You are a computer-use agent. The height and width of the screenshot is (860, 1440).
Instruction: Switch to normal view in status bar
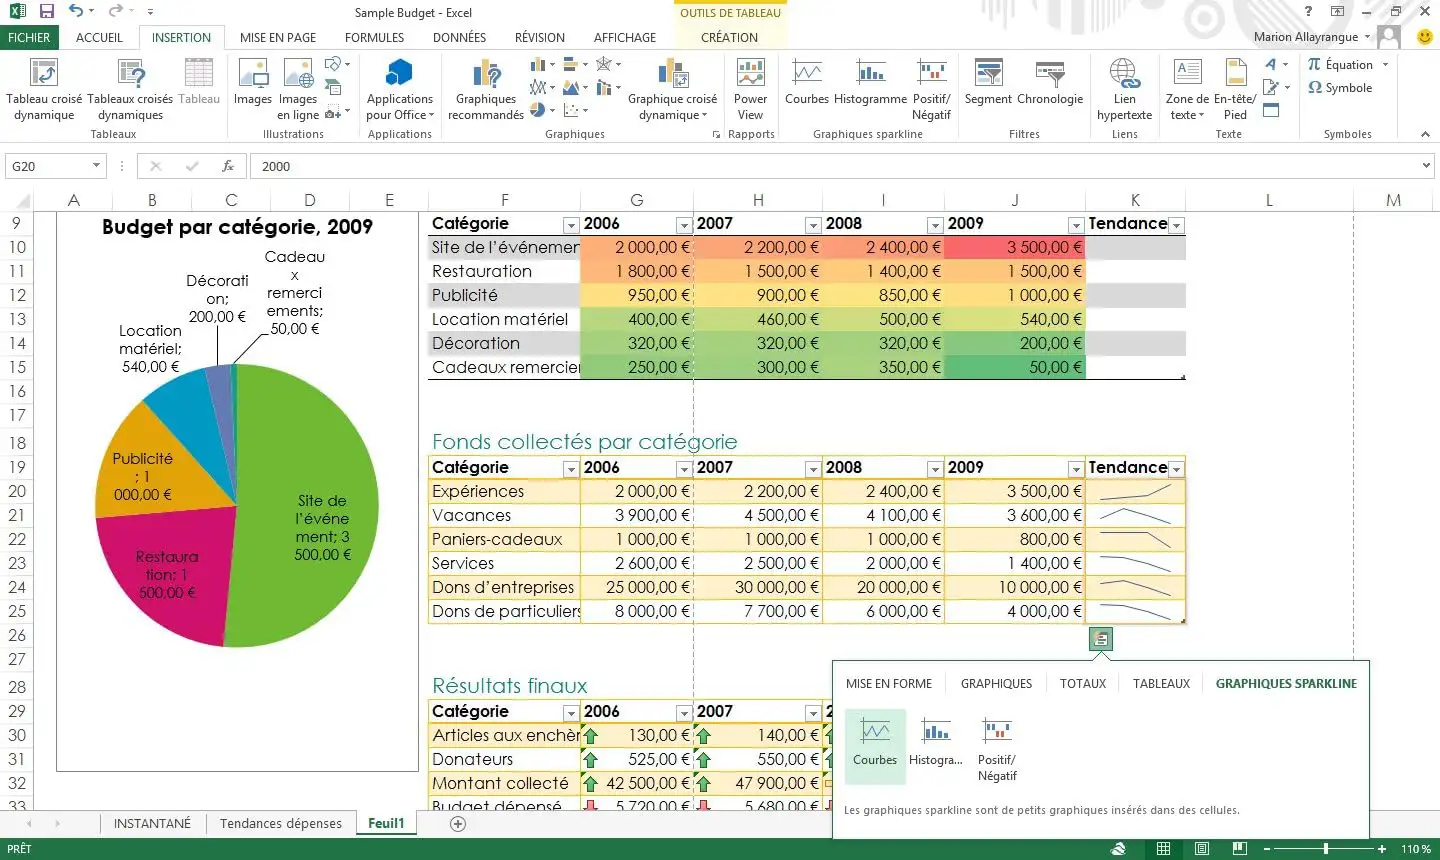[x=1163, y=849]
